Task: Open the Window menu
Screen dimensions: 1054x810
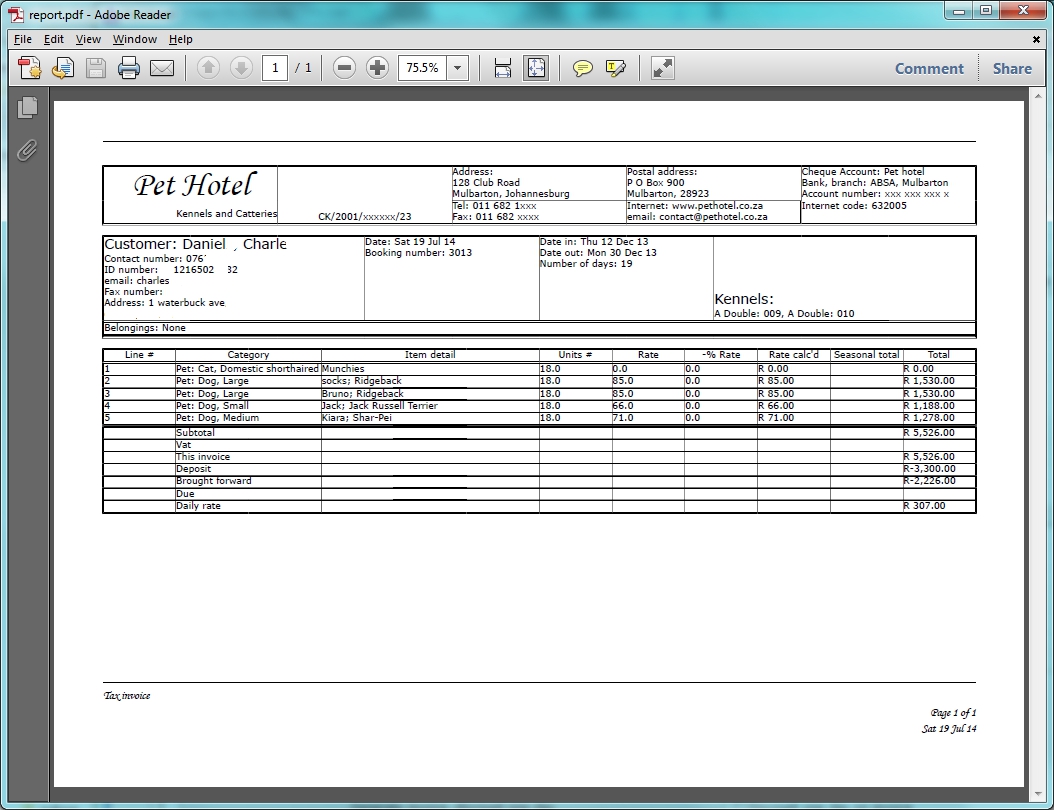Action: [x=134, y=39]
